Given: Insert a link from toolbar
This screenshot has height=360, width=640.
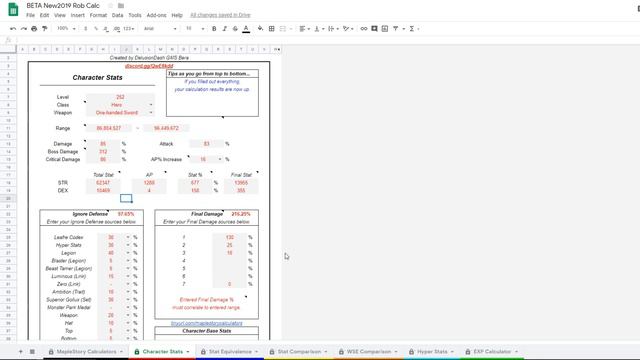Looking at the screenshot, I should pyautogui.click(x=364, y=29).
